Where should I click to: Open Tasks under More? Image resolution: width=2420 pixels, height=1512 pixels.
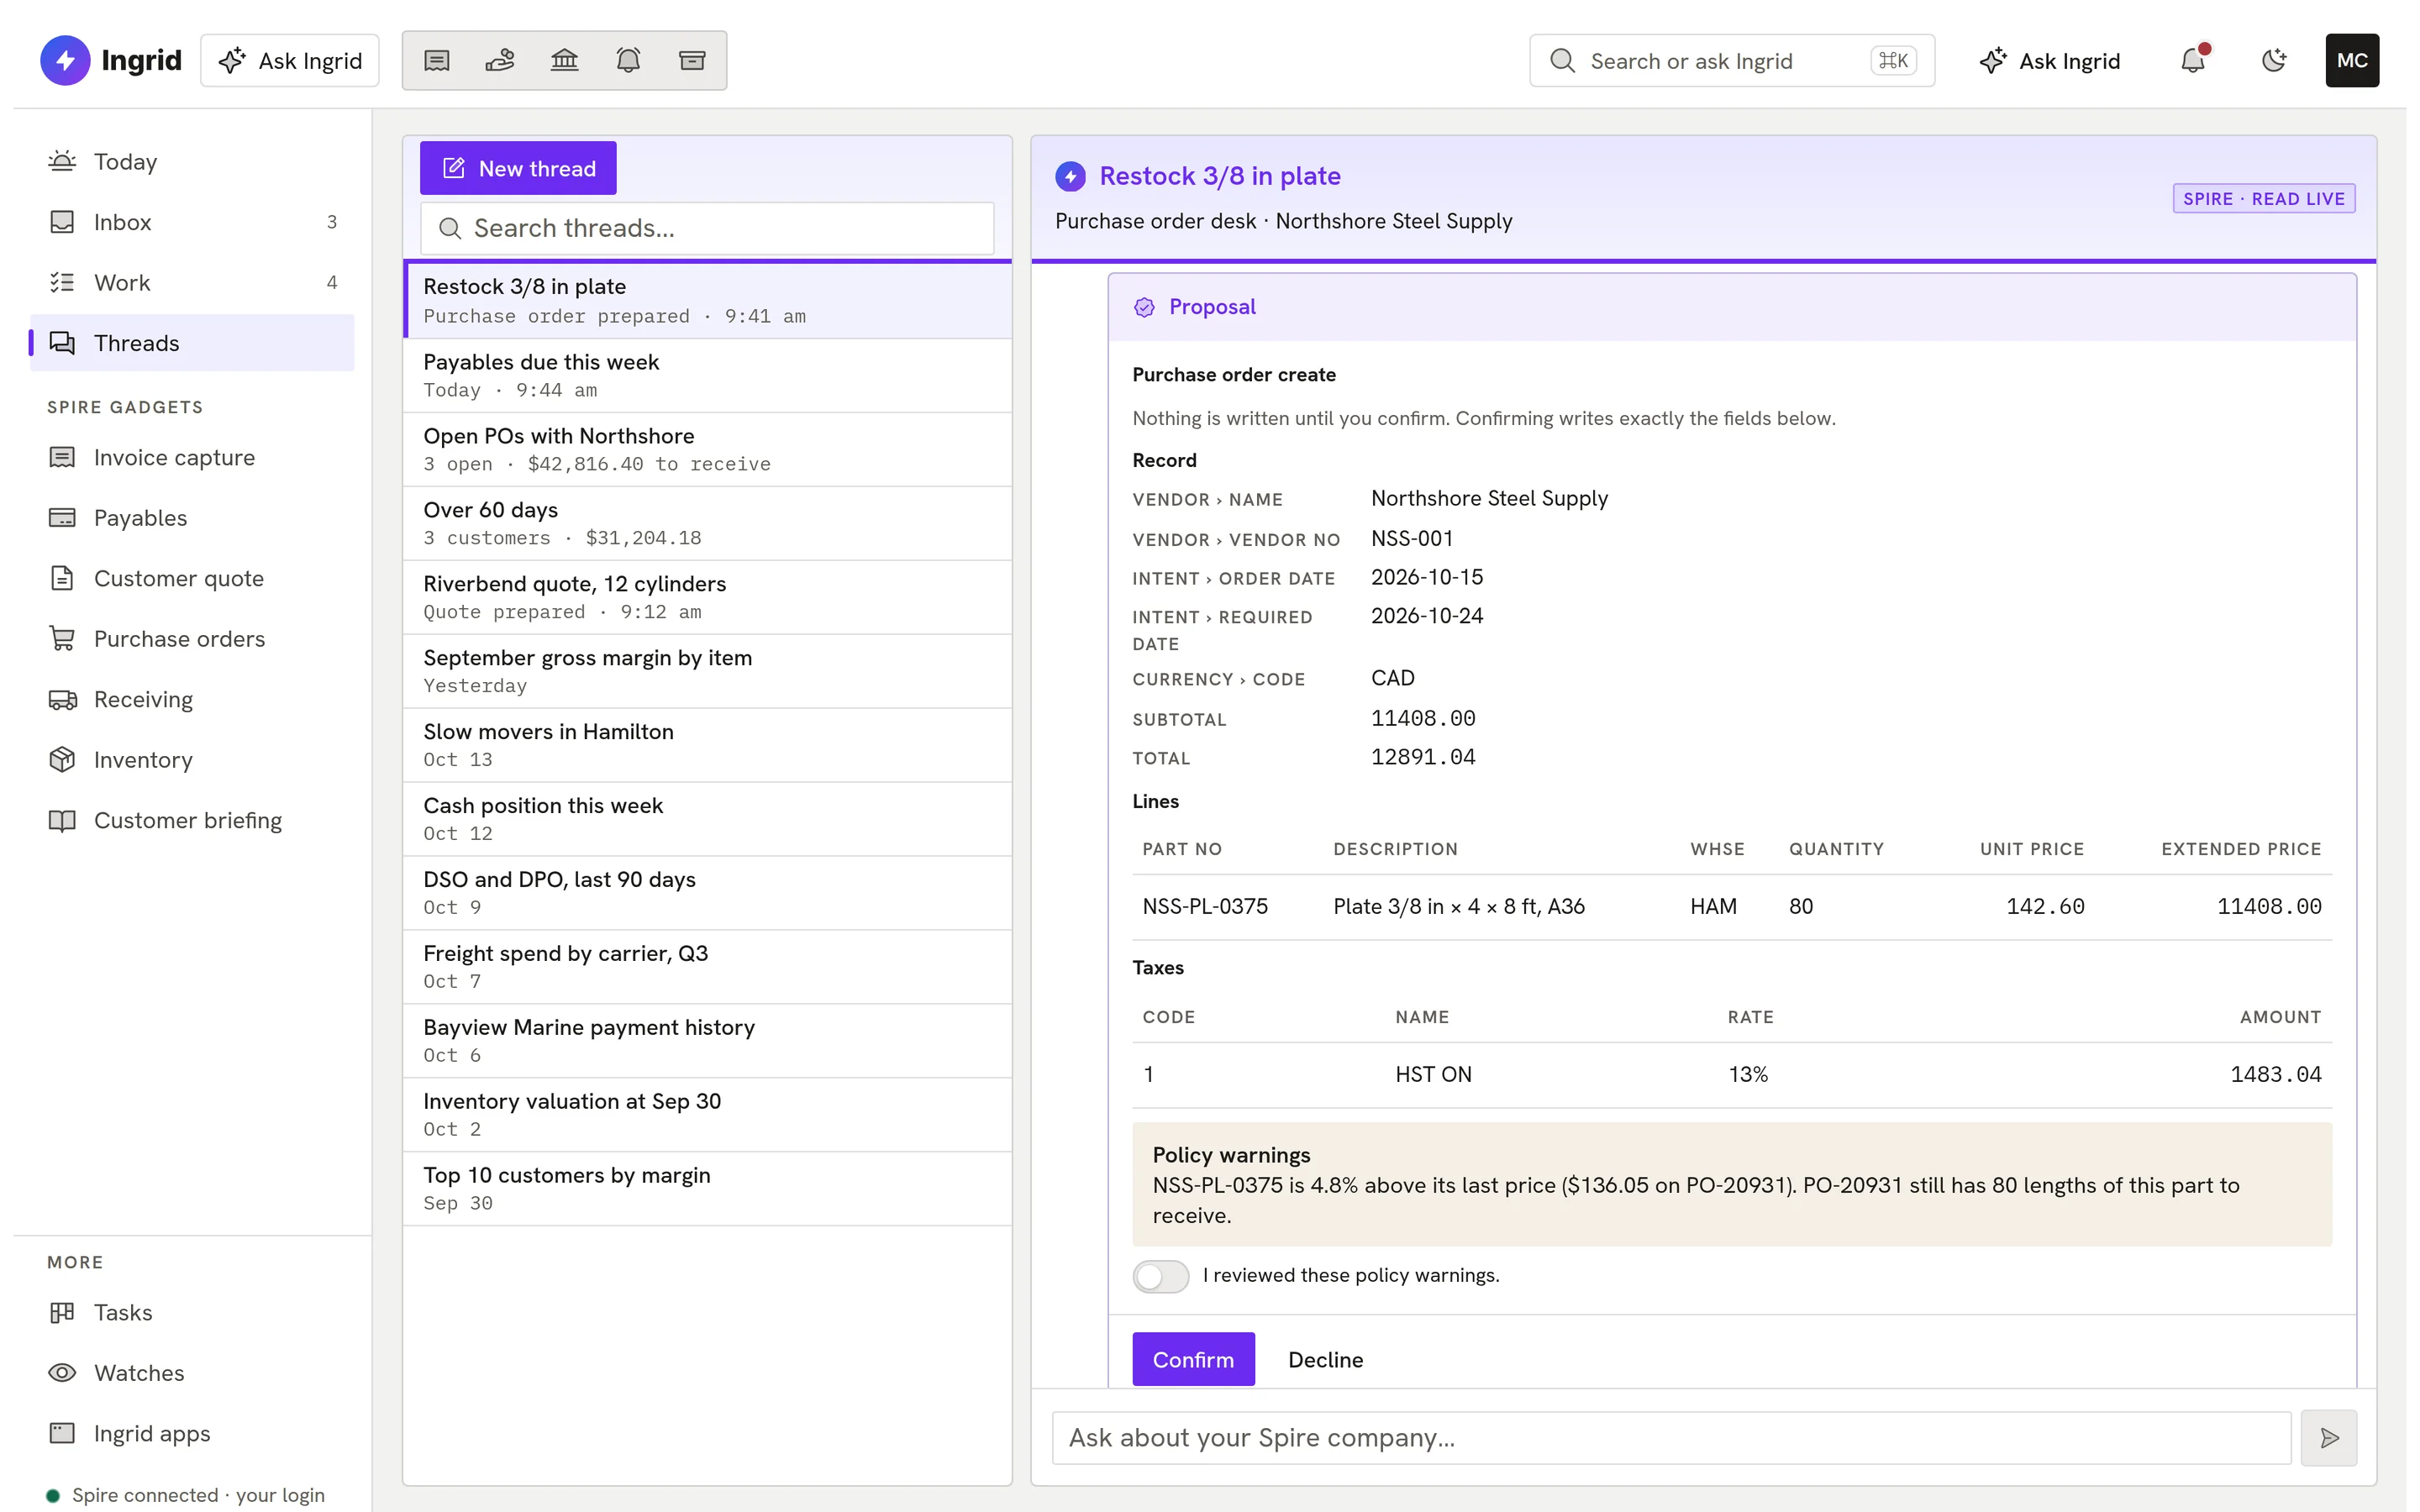(x=192, y=1313)
